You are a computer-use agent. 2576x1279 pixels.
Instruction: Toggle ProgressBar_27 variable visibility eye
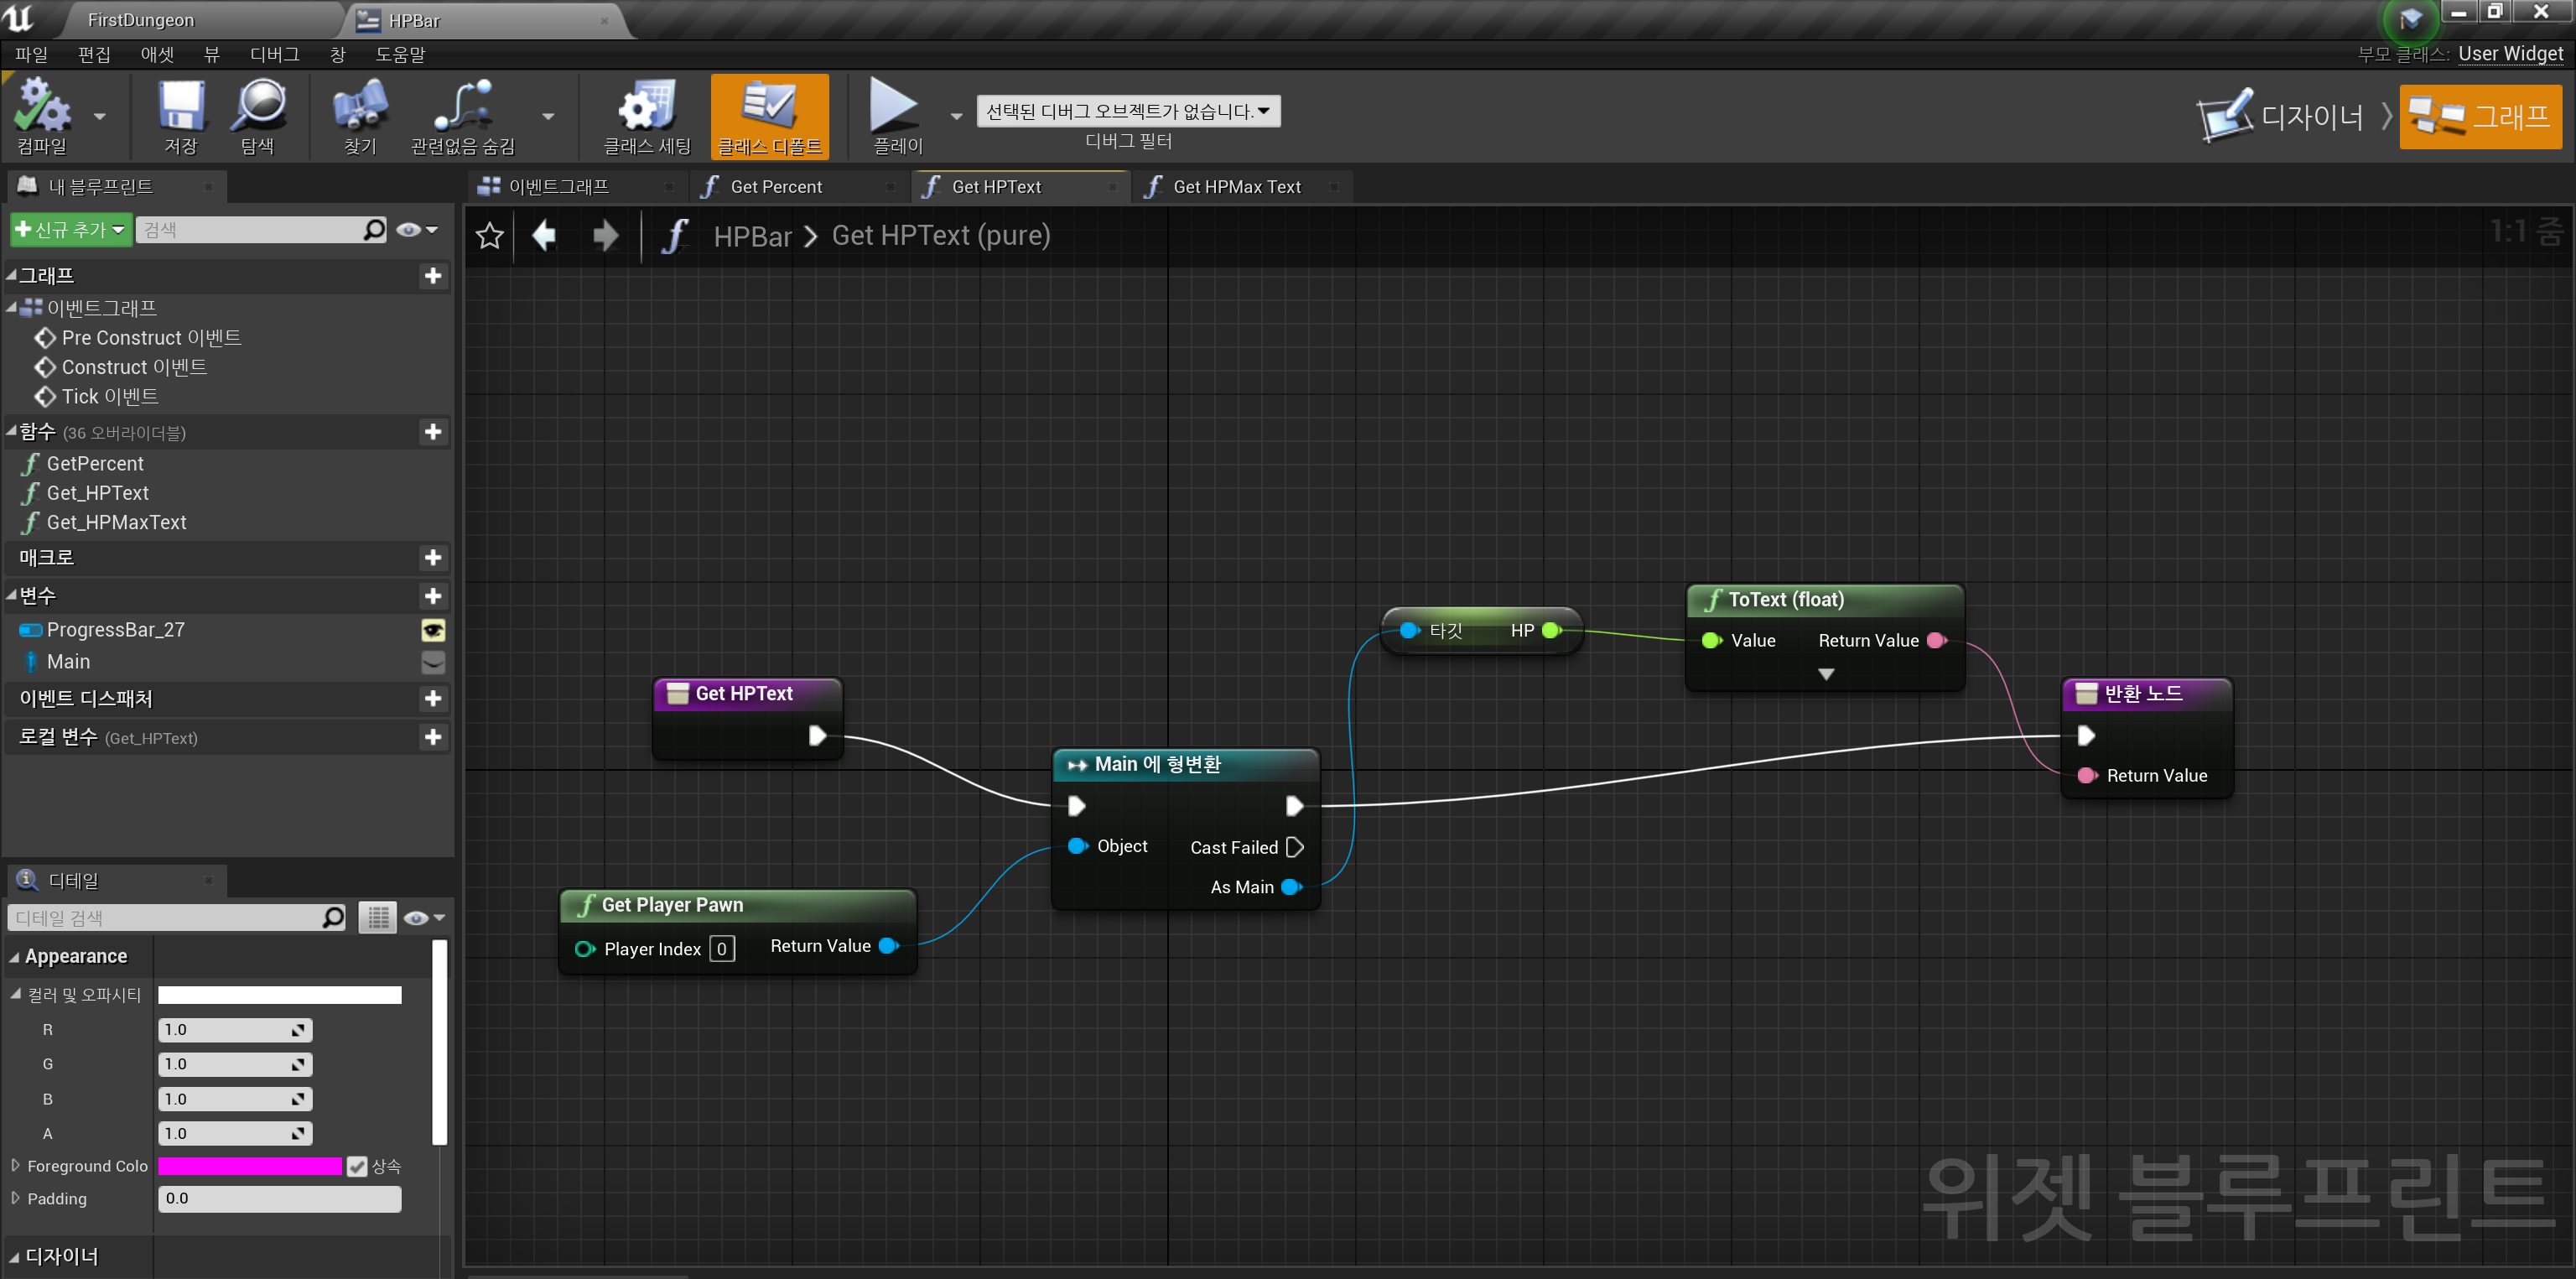(433, 630)
